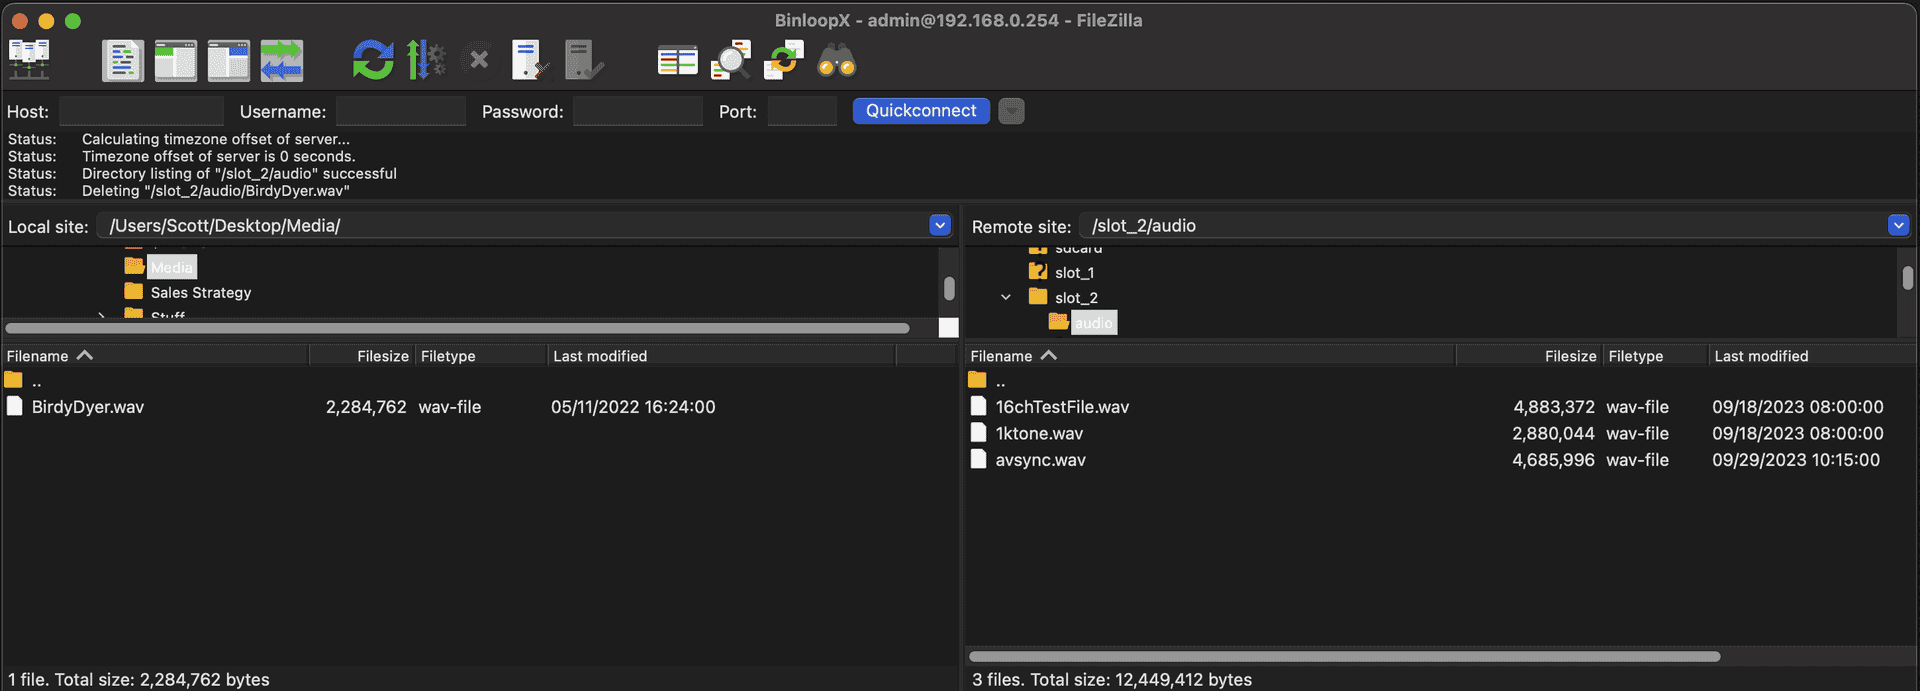Toggle remote directory tree display

(229, 61)
